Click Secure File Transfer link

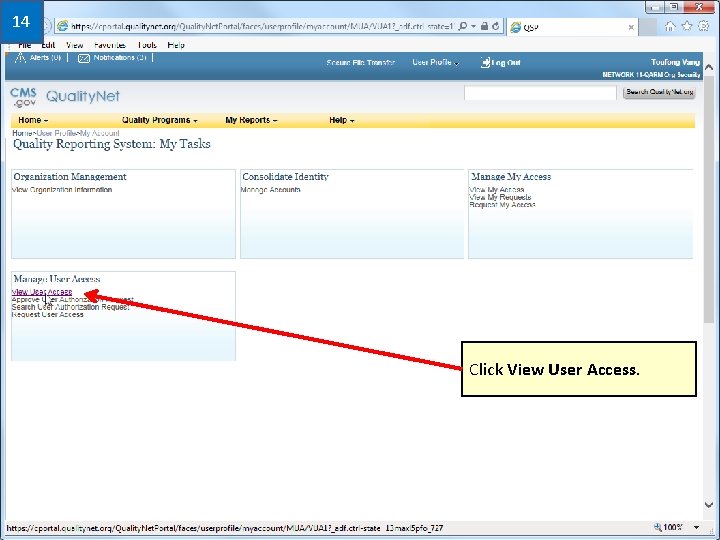coord(360,62)
